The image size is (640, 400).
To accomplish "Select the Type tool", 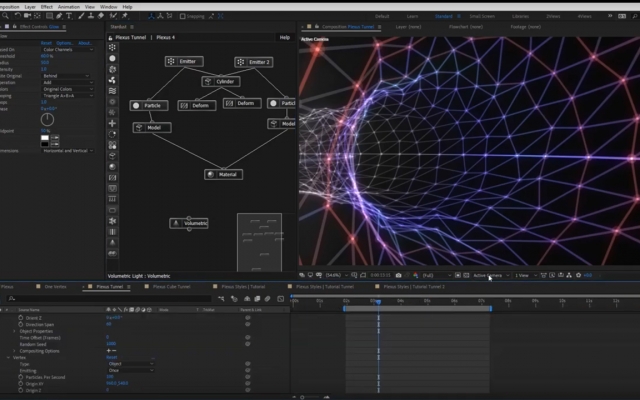I will click(x=69, y=16).
